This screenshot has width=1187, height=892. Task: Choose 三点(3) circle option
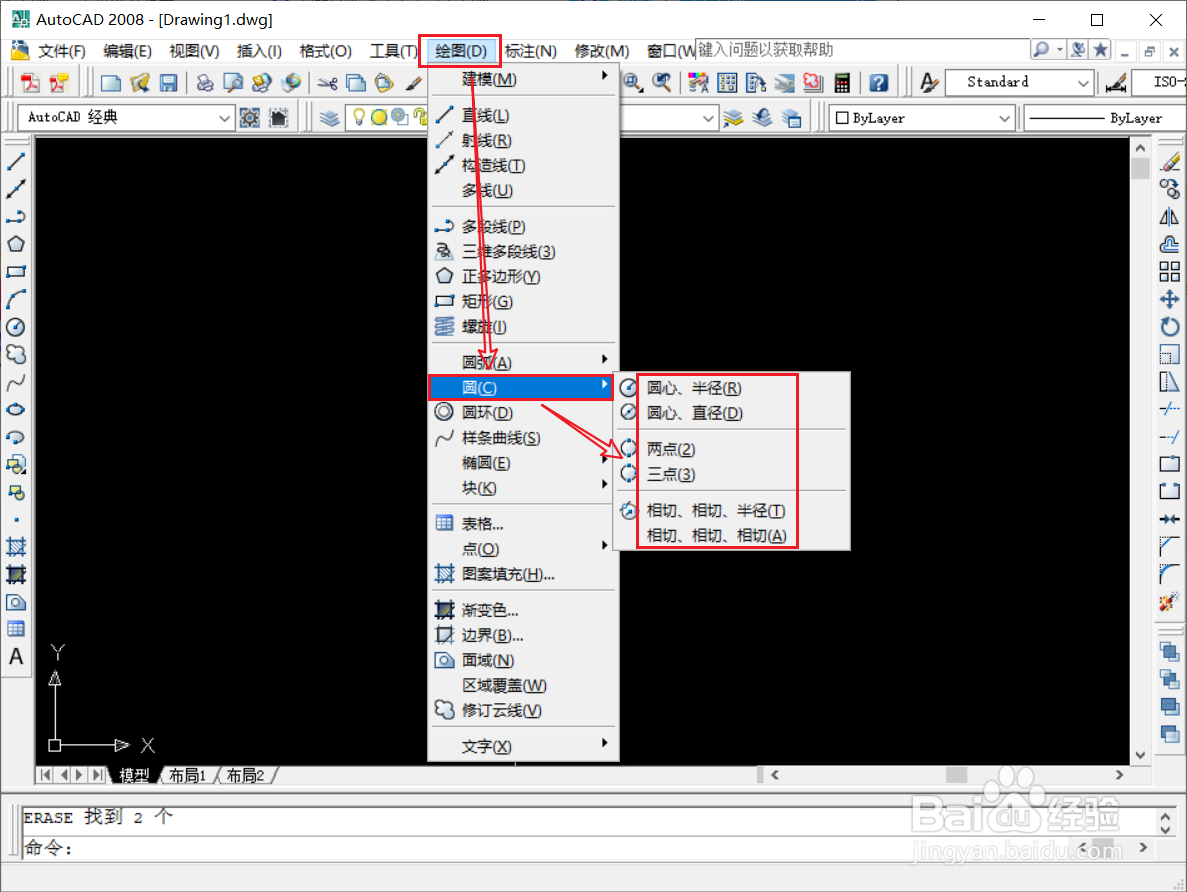pos(731,474)
